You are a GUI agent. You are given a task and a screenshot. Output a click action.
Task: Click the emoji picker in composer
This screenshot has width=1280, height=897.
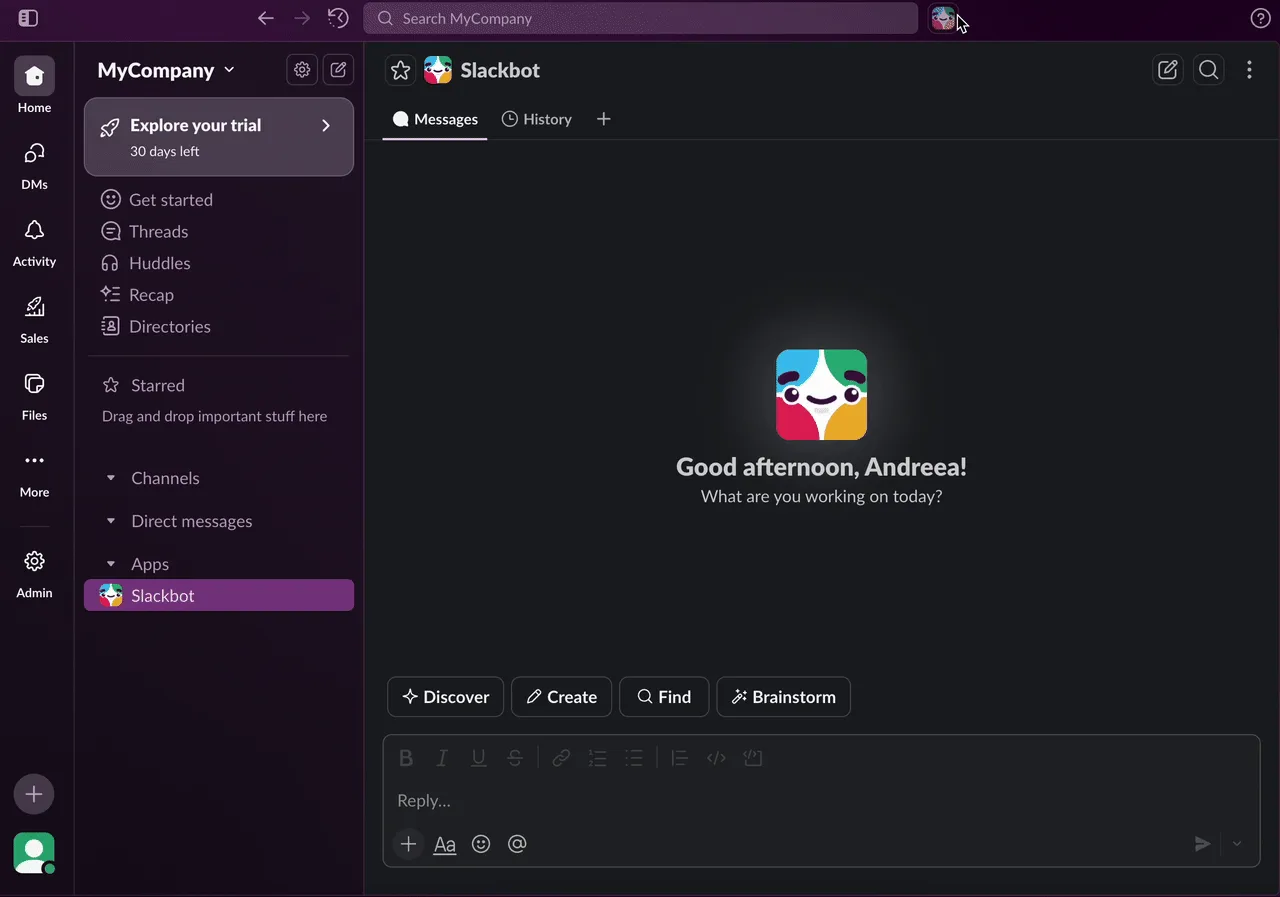[481, 844]
